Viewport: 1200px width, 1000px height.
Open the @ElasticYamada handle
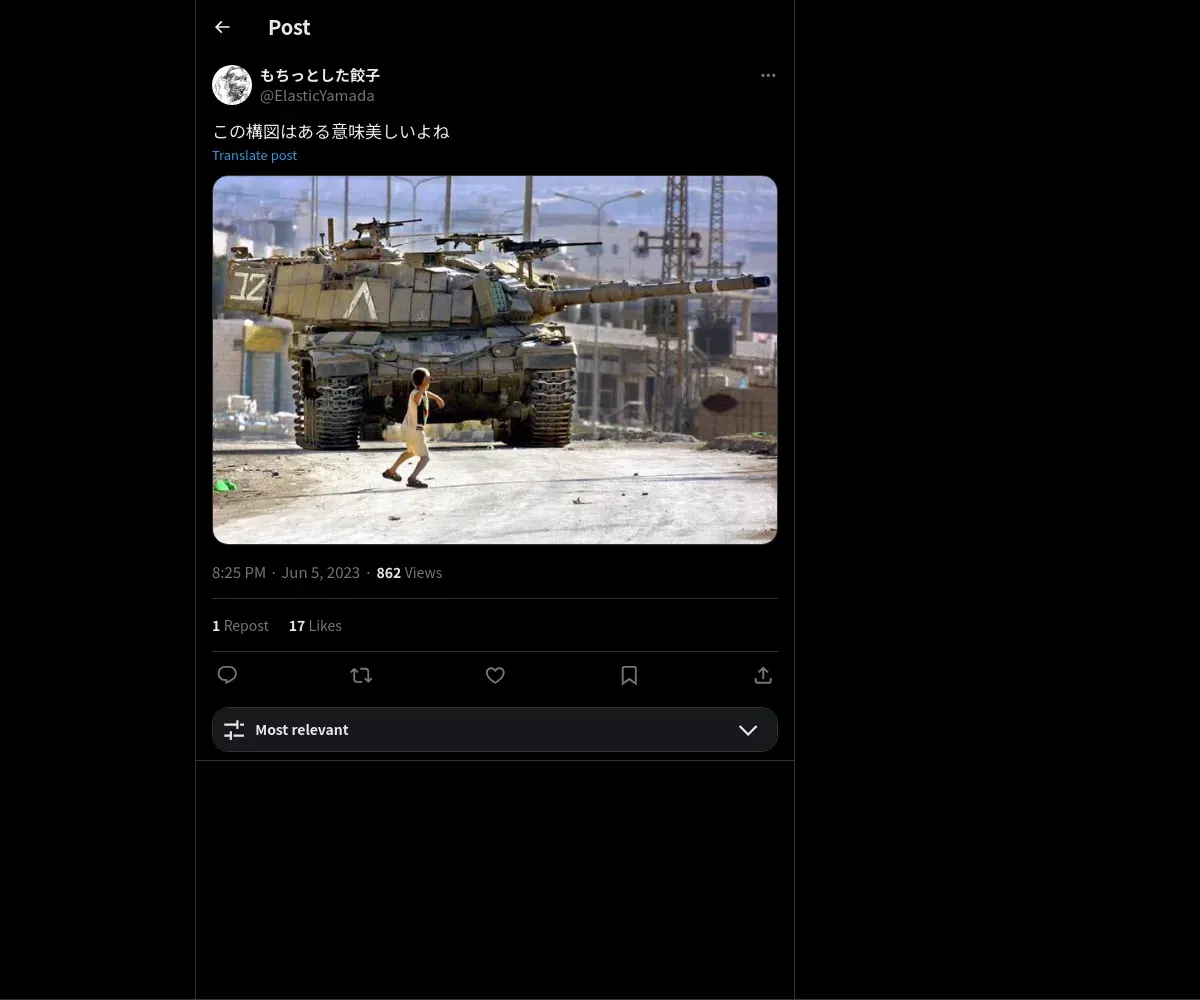coord(317,95)
